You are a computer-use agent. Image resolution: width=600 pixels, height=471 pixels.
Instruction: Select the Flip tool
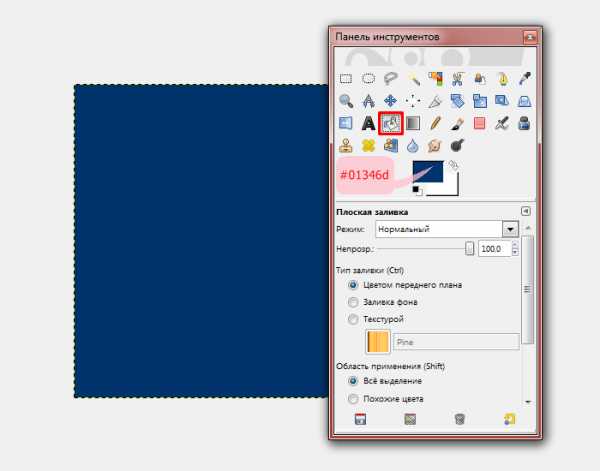click(x=346, y=123)
